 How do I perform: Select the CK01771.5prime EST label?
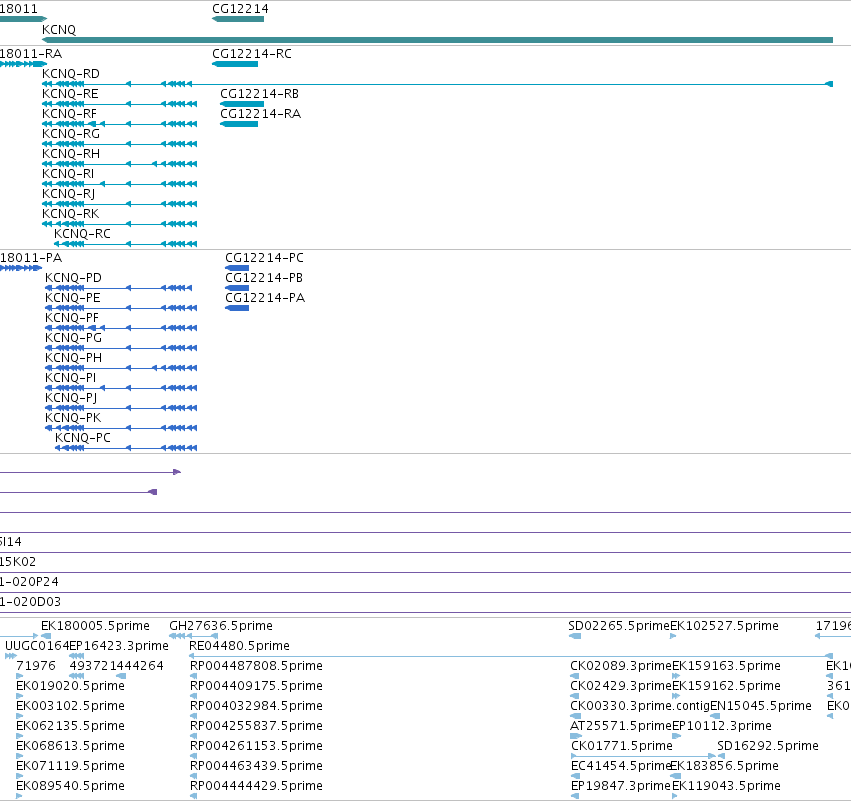[622, 746]
